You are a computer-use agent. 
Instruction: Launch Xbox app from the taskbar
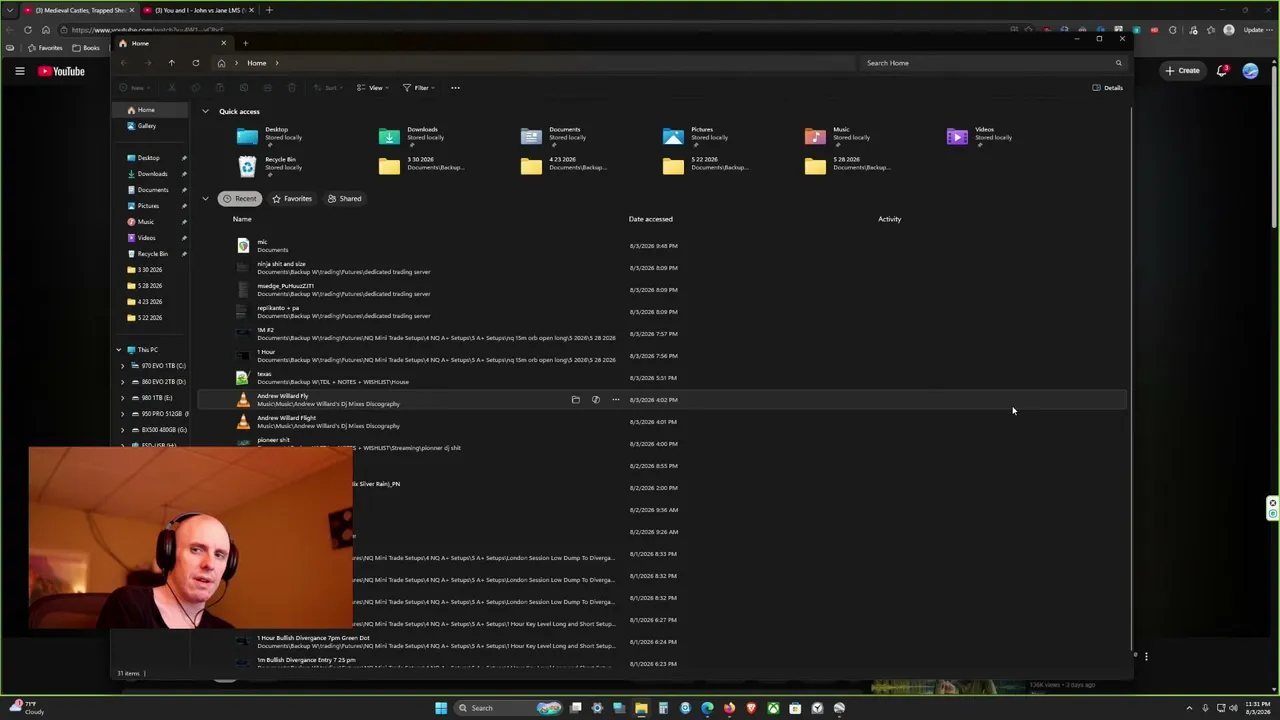click(773, 708)
